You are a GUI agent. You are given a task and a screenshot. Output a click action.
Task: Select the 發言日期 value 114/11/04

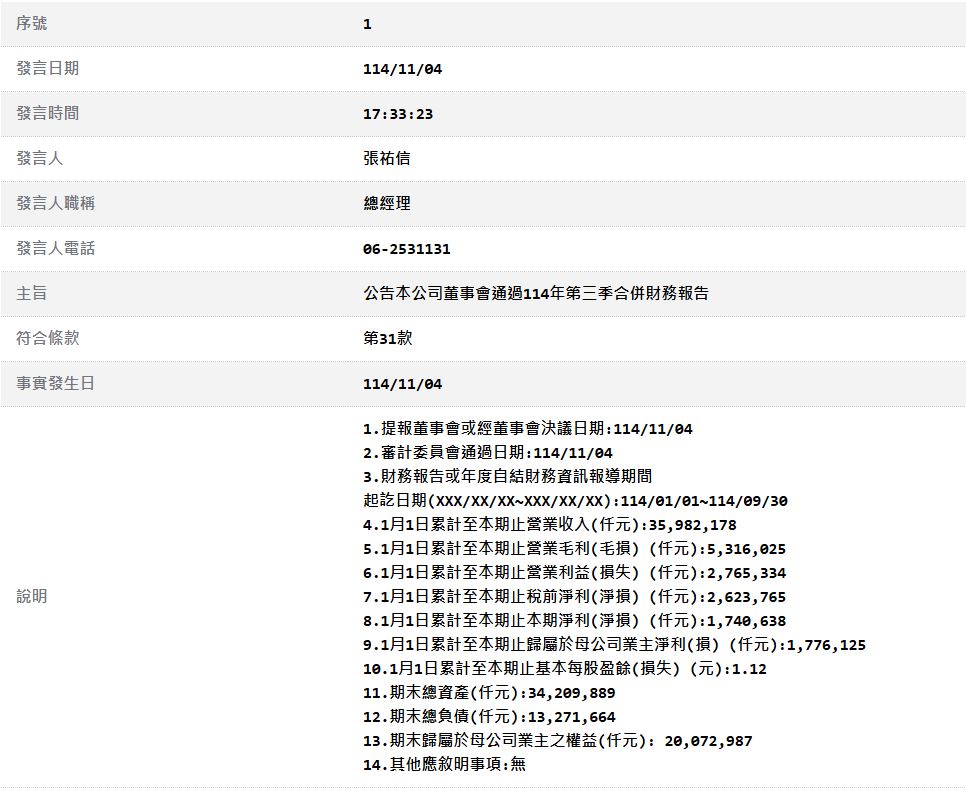(401, 69)
